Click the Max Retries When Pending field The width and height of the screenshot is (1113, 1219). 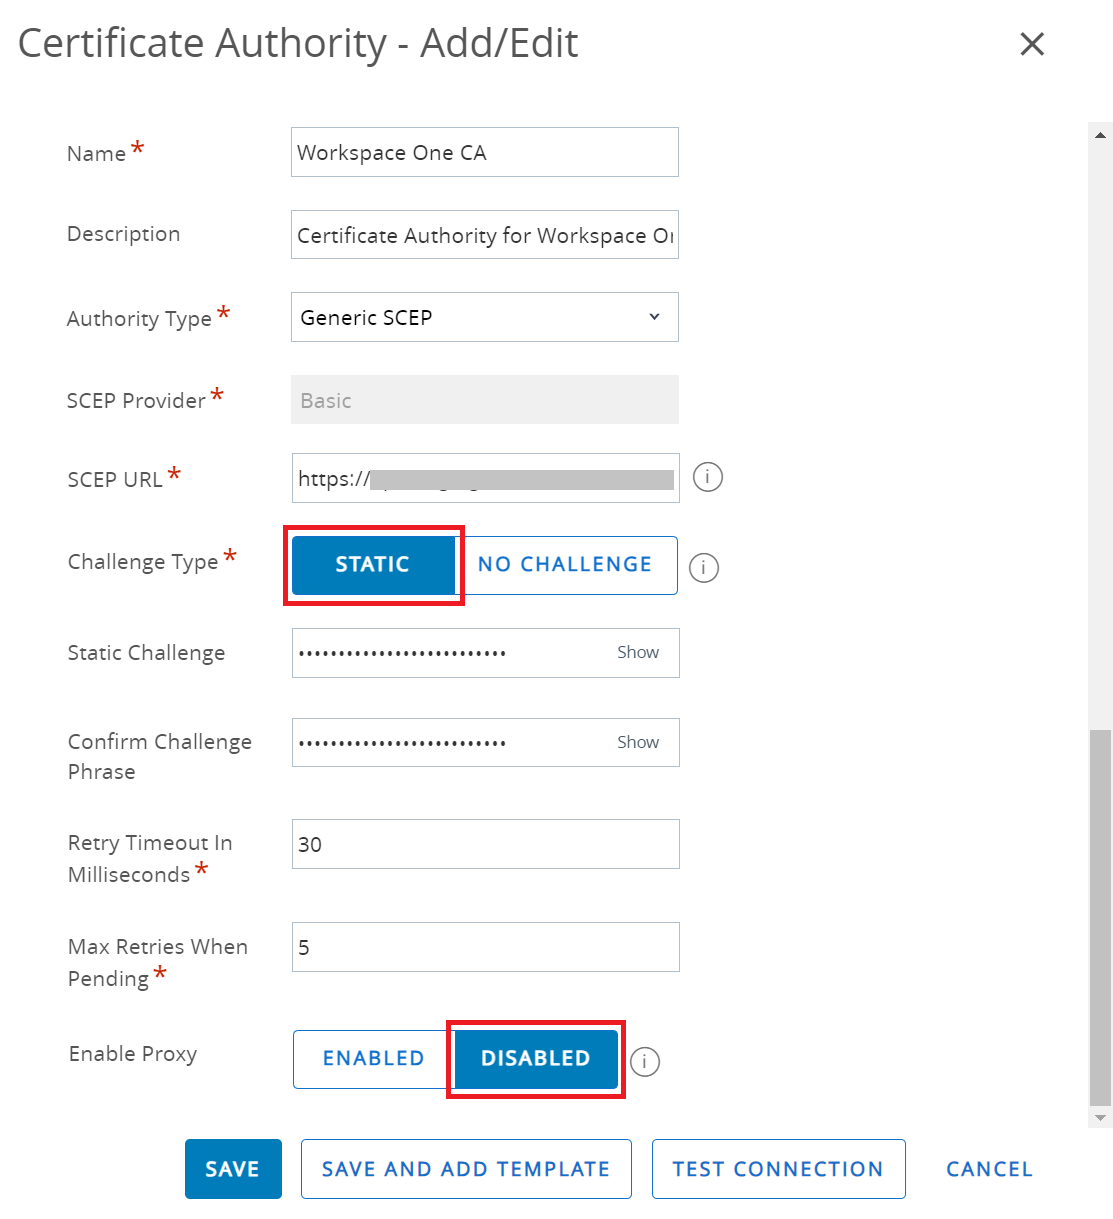coord(485,947)
